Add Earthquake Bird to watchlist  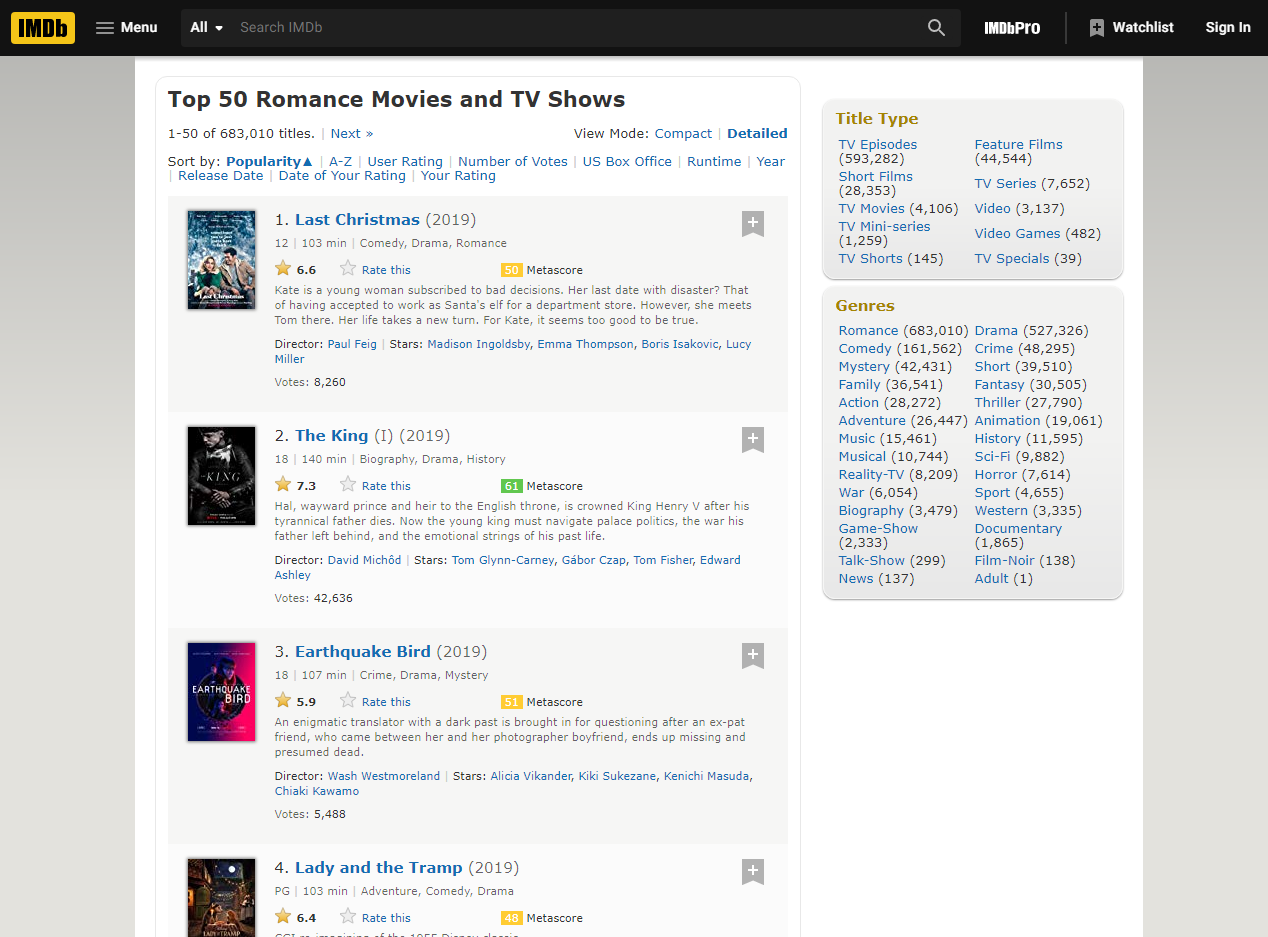coord(753,656)
